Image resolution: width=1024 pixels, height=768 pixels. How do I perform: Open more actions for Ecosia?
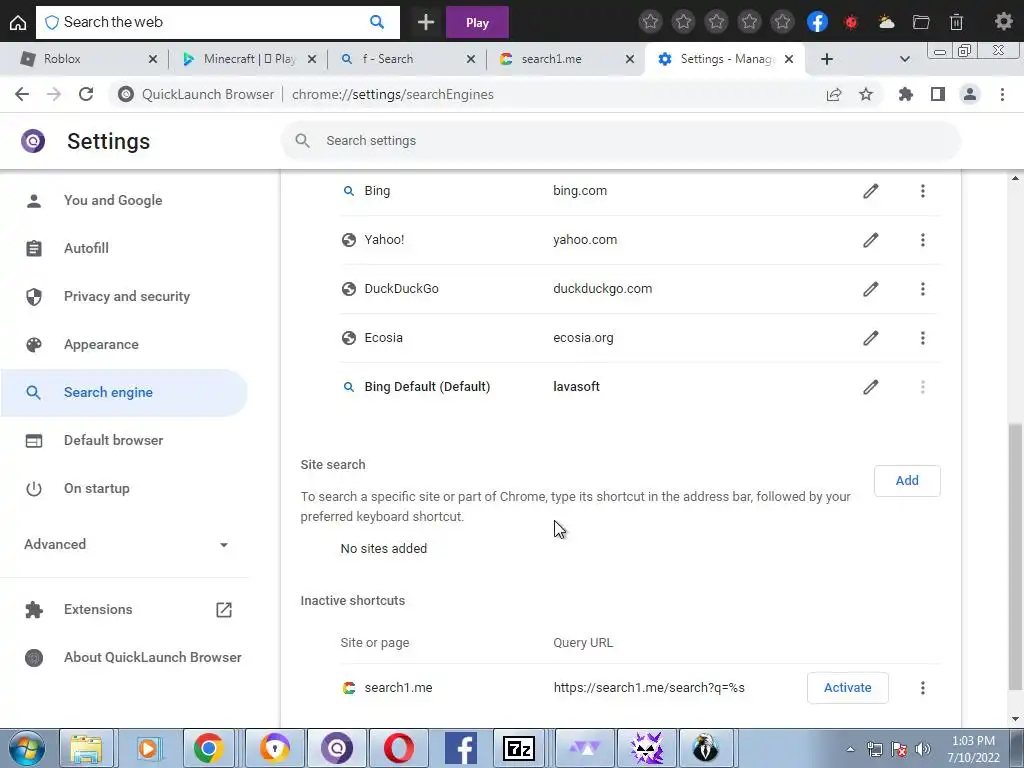pyautogui.click(x=923, y=338)
